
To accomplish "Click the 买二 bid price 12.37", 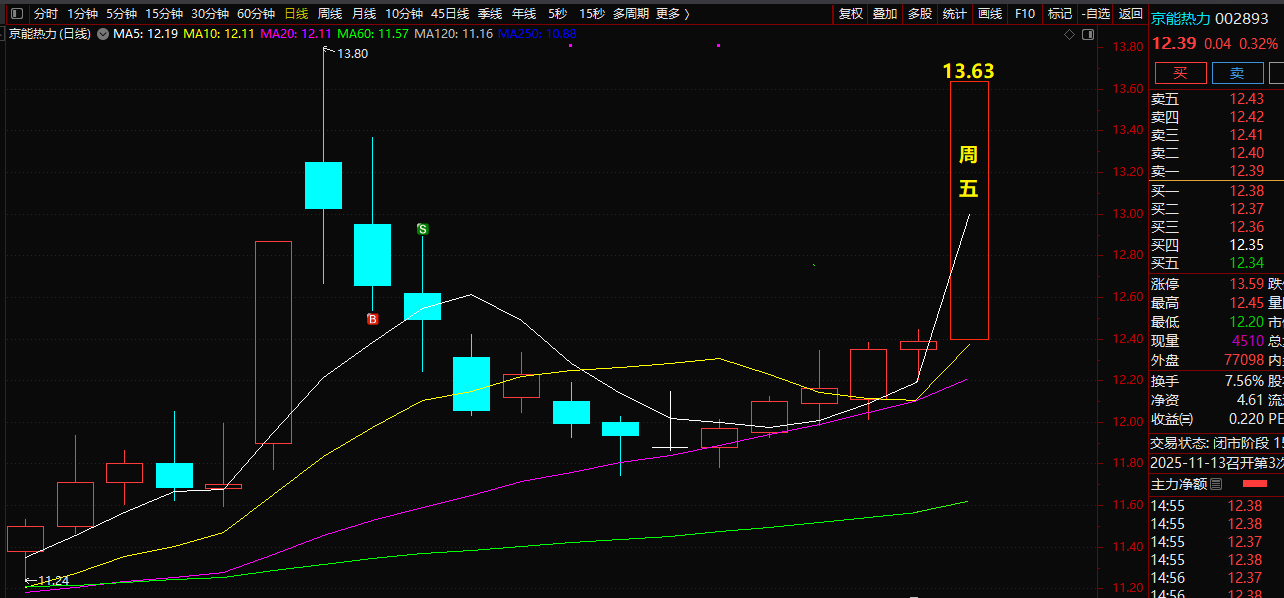I will click(x=1247, y=209).
